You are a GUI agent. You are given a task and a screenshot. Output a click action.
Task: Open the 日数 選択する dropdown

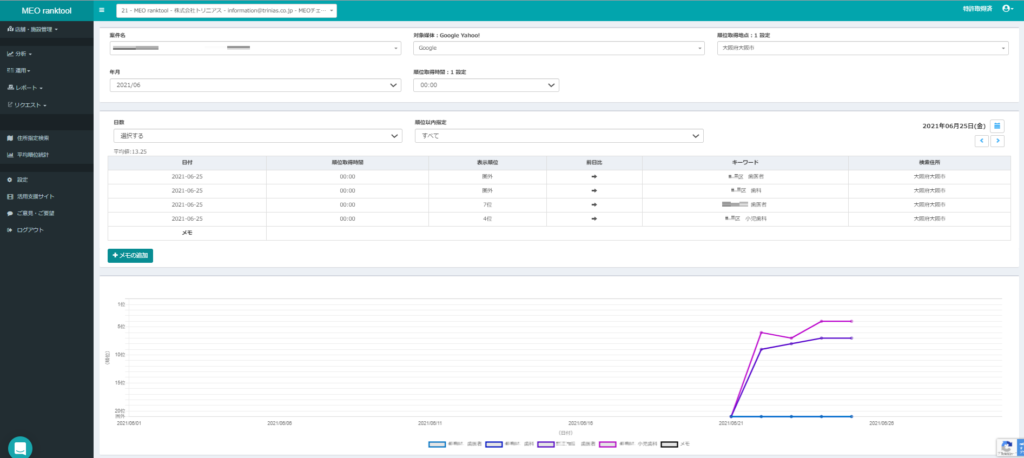click(257, 136)
